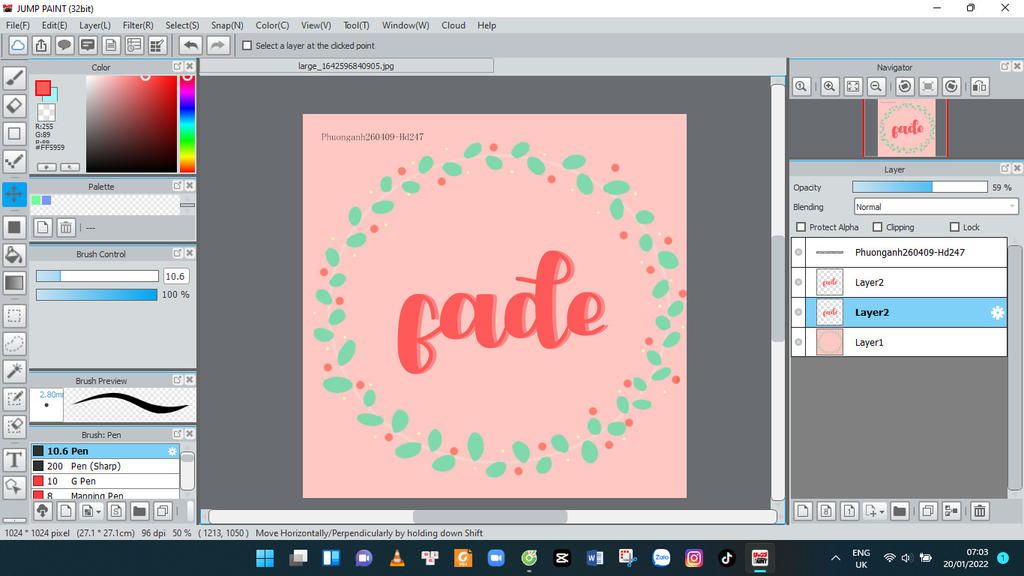Toggle visibility of highlighted Layer2
This screenshot has height=576, width=1024.
coord(798,312)
